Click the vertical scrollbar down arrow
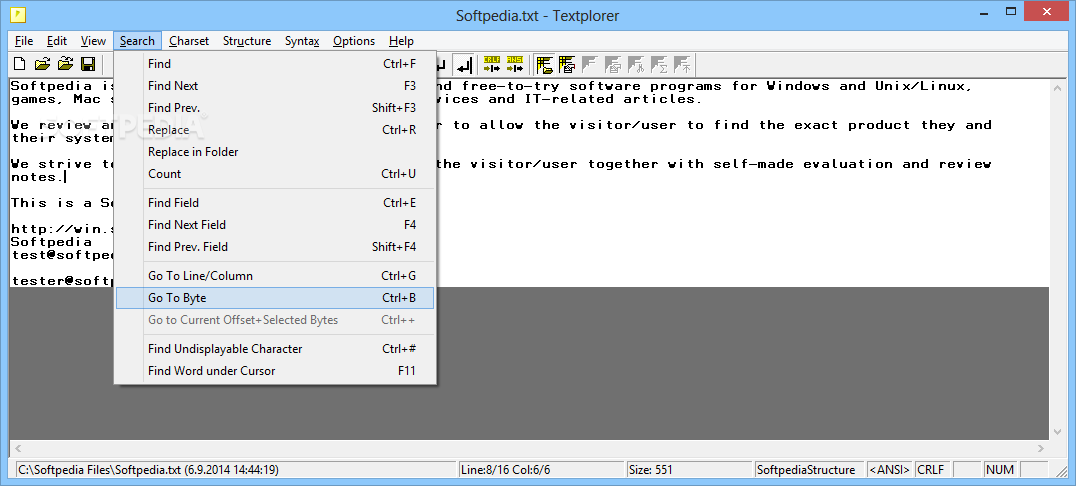 coord(1057,432)
